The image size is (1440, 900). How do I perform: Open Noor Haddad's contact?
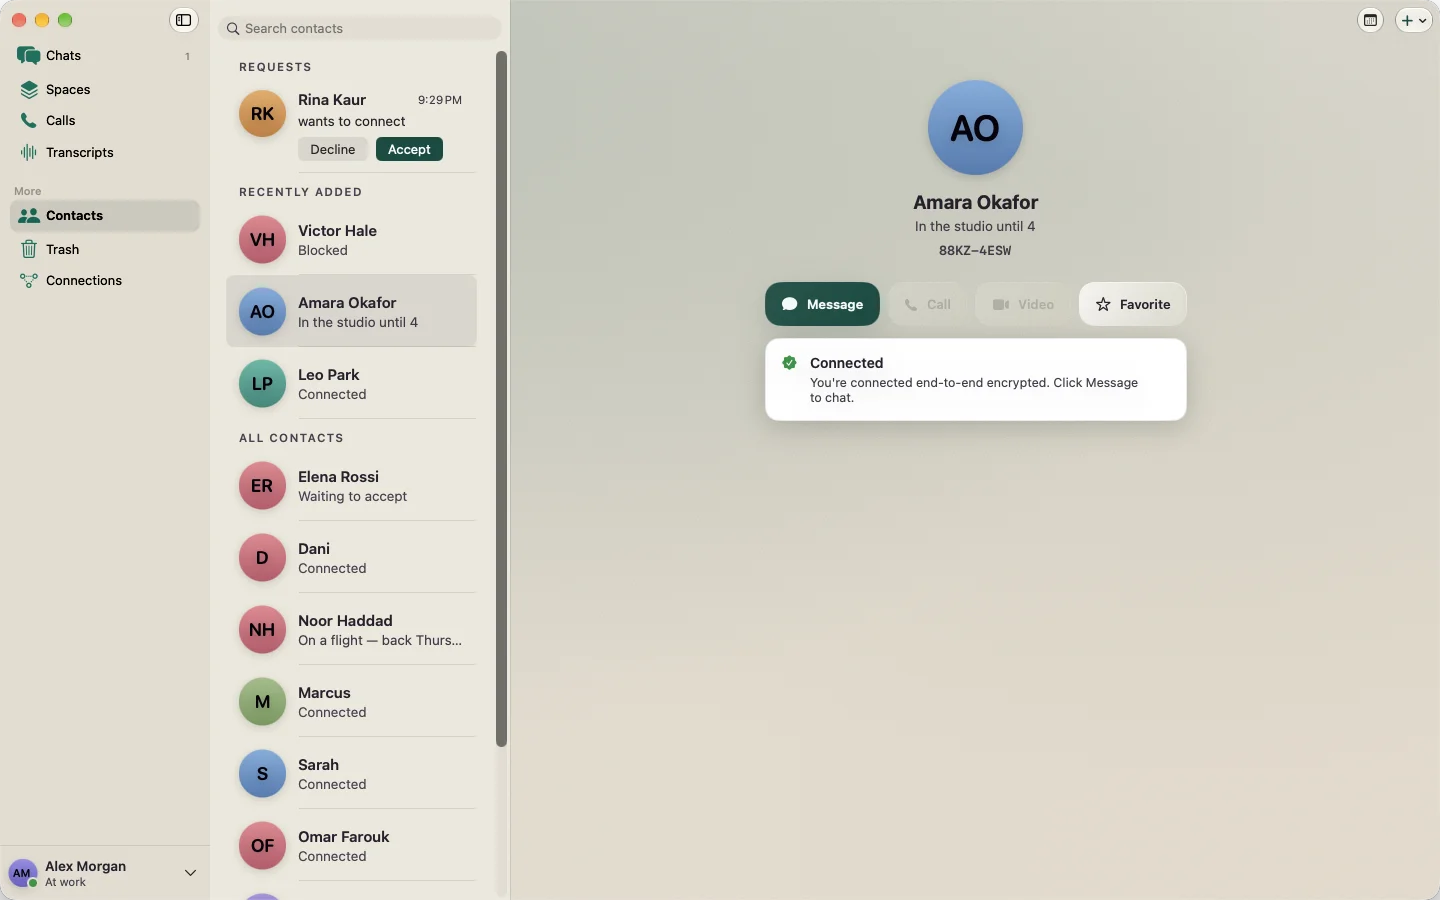[x=352, y=630]
